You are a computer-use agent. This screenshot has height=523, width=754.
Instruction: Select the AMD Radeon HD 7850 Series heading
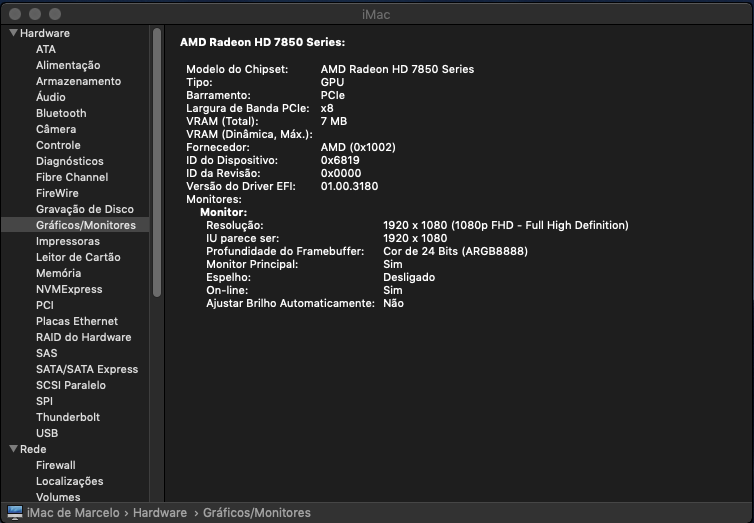262,42
